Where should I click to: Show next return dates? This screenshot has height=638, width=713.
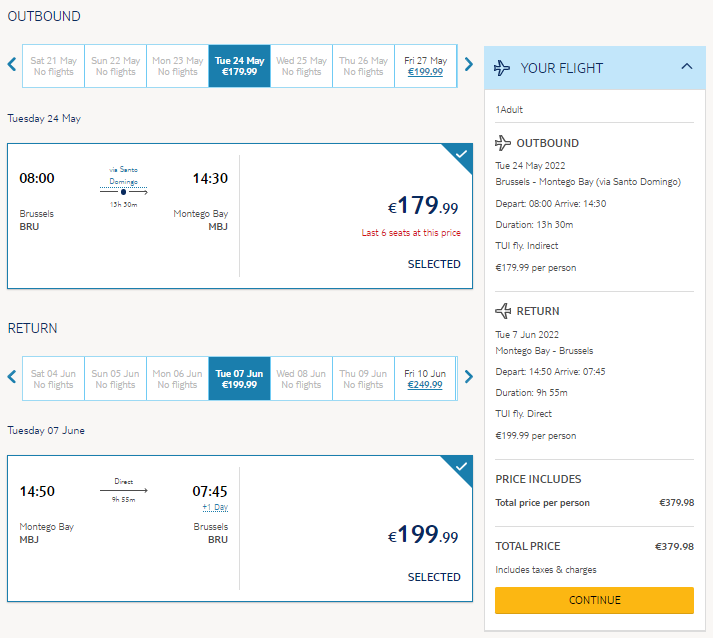click(469, 377)
